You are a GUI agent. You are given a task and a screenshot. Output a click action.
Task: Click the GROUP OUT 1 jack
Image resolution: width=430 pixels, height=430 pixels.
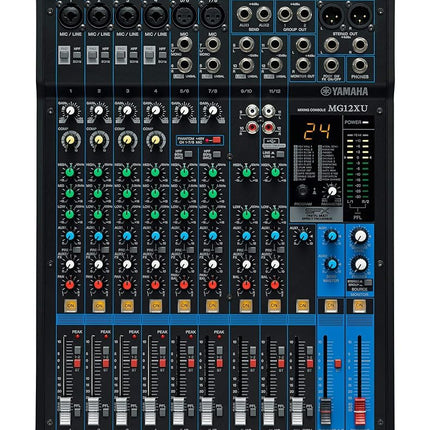point(285,14)
